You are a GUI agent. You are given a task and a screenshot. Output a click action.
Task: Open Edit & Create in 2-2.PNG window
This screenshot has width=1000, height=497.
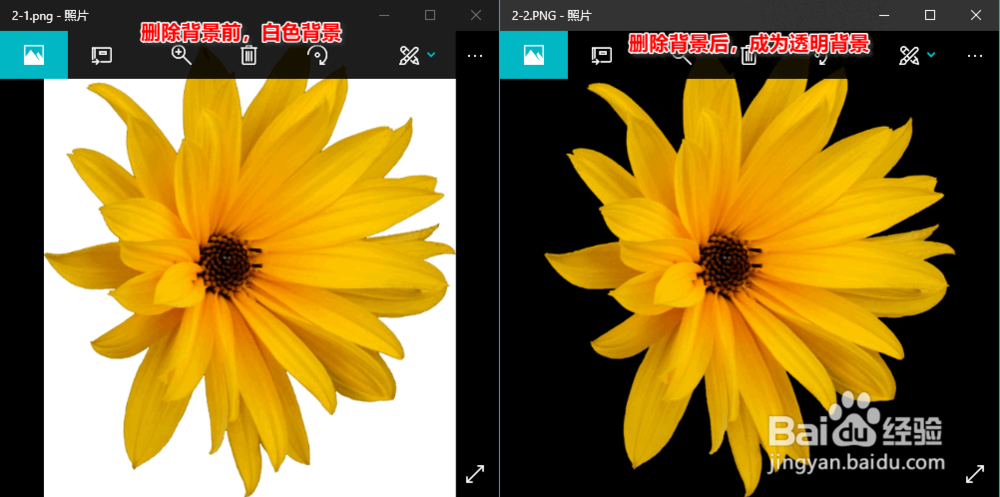(909, 56)
